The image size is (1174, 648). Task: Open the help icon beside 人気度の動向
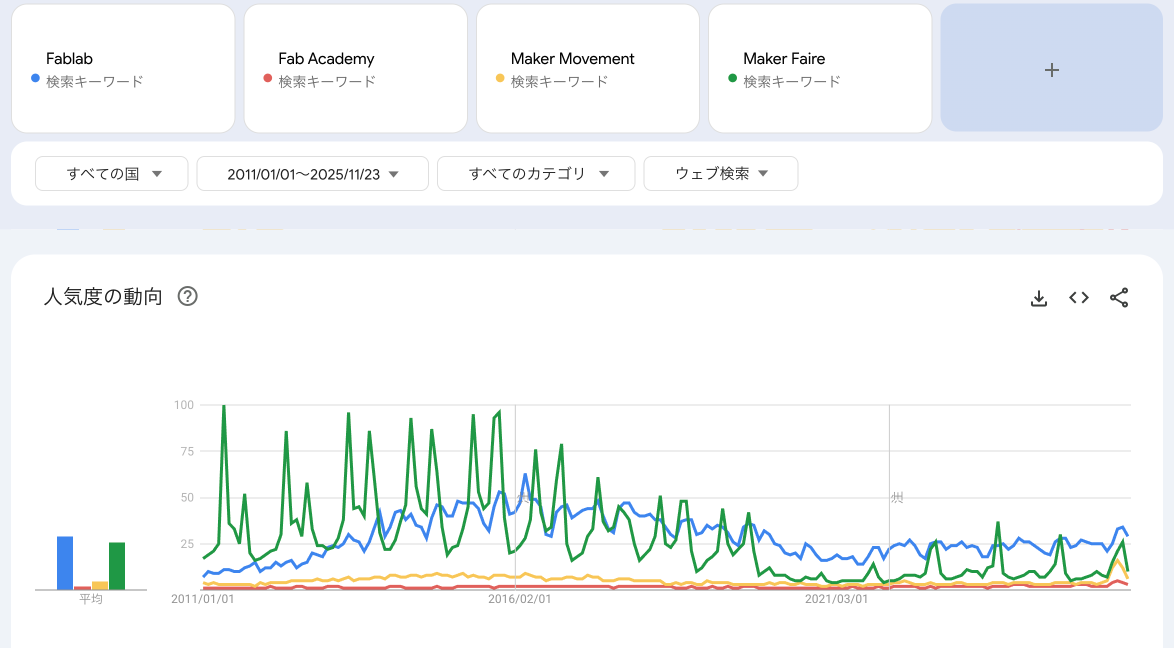pos(187,296)
